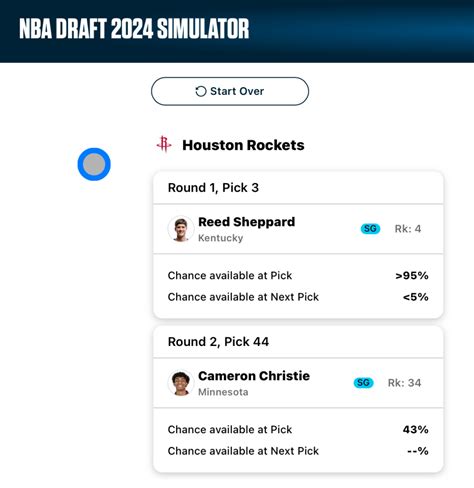Open Cameron Christie's player headshot
Viewport: 474px width, 488px height.
click(181, 383)
